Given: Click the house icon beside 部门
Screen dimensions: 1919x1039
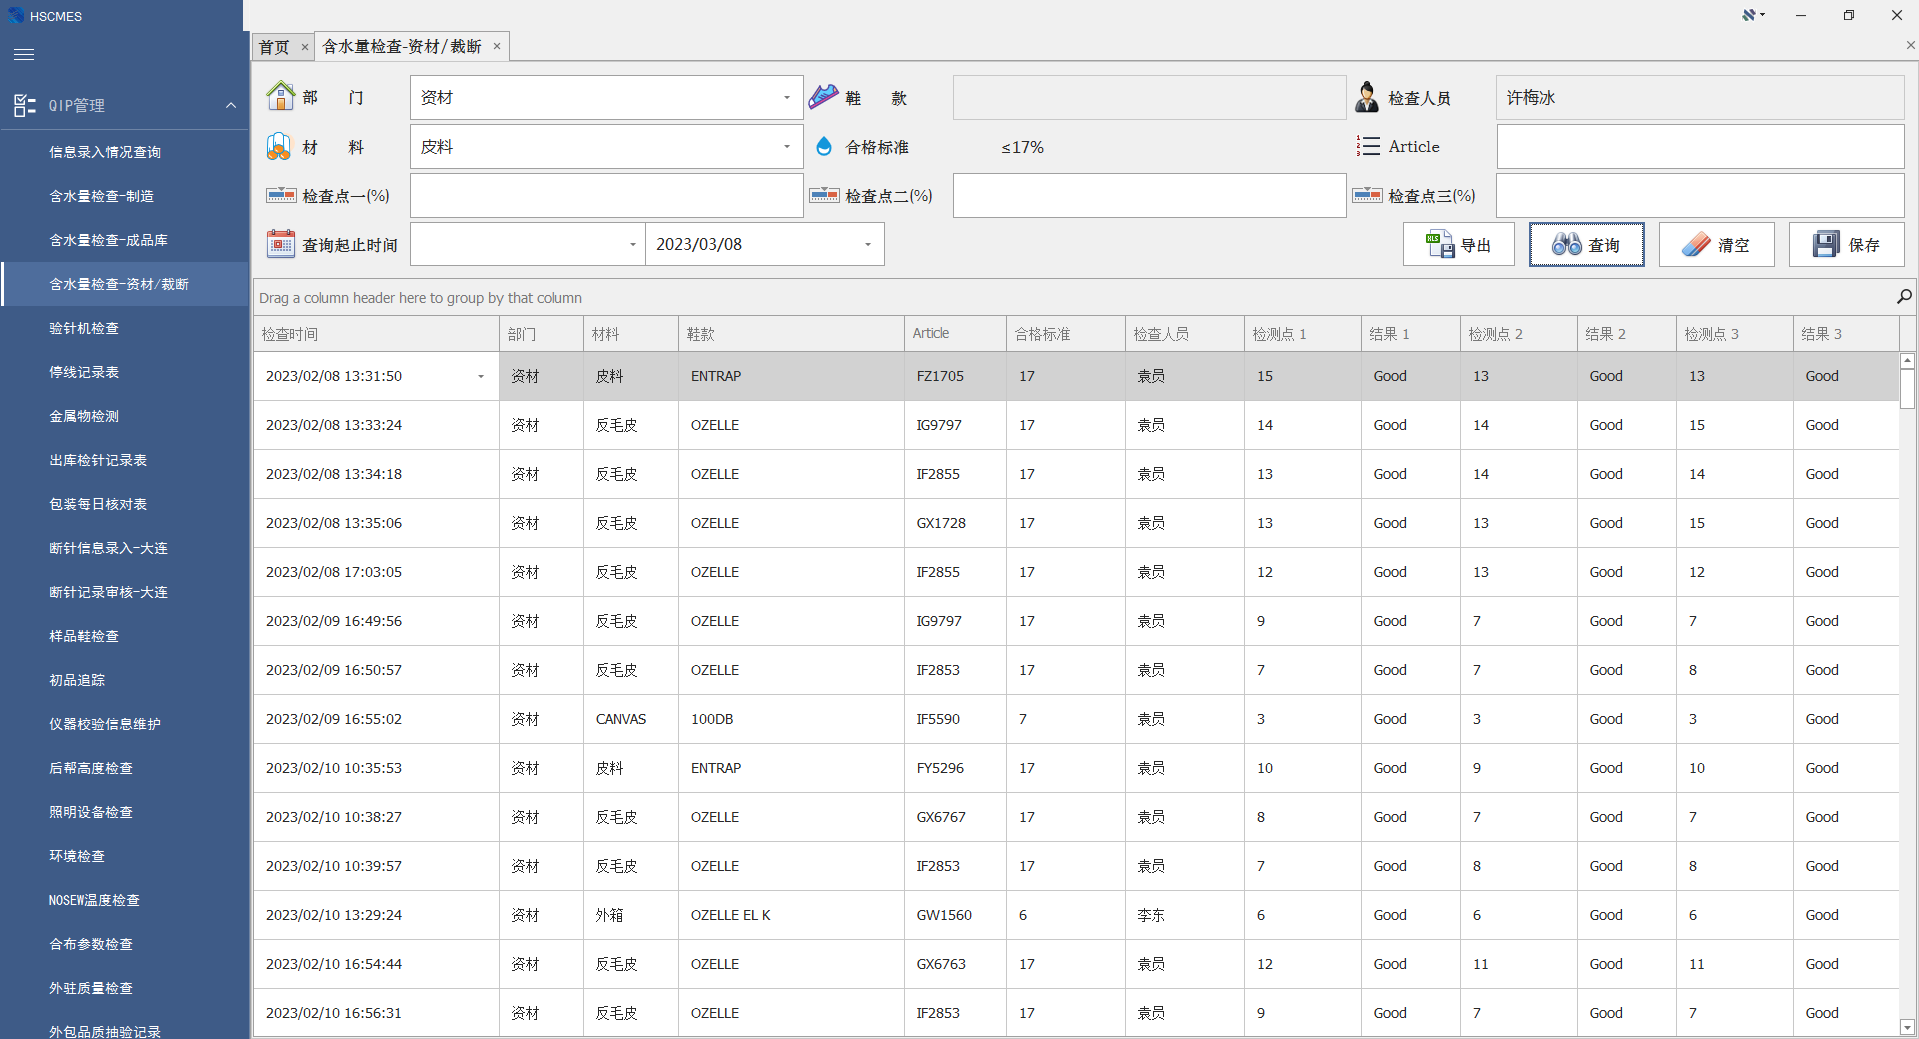Looking at the screenshot, I should tap(280, 97).
